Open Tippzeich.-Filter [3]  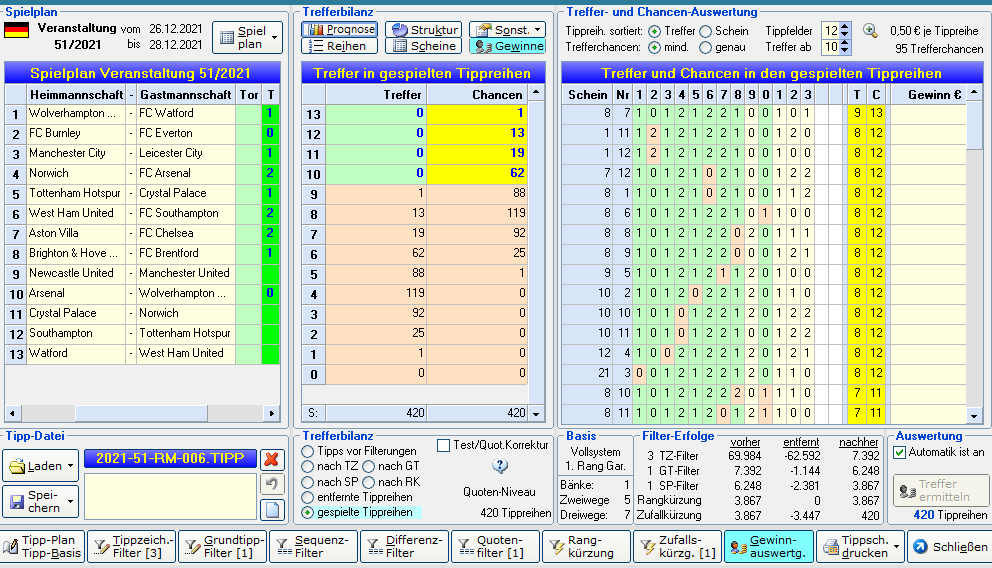132,546
